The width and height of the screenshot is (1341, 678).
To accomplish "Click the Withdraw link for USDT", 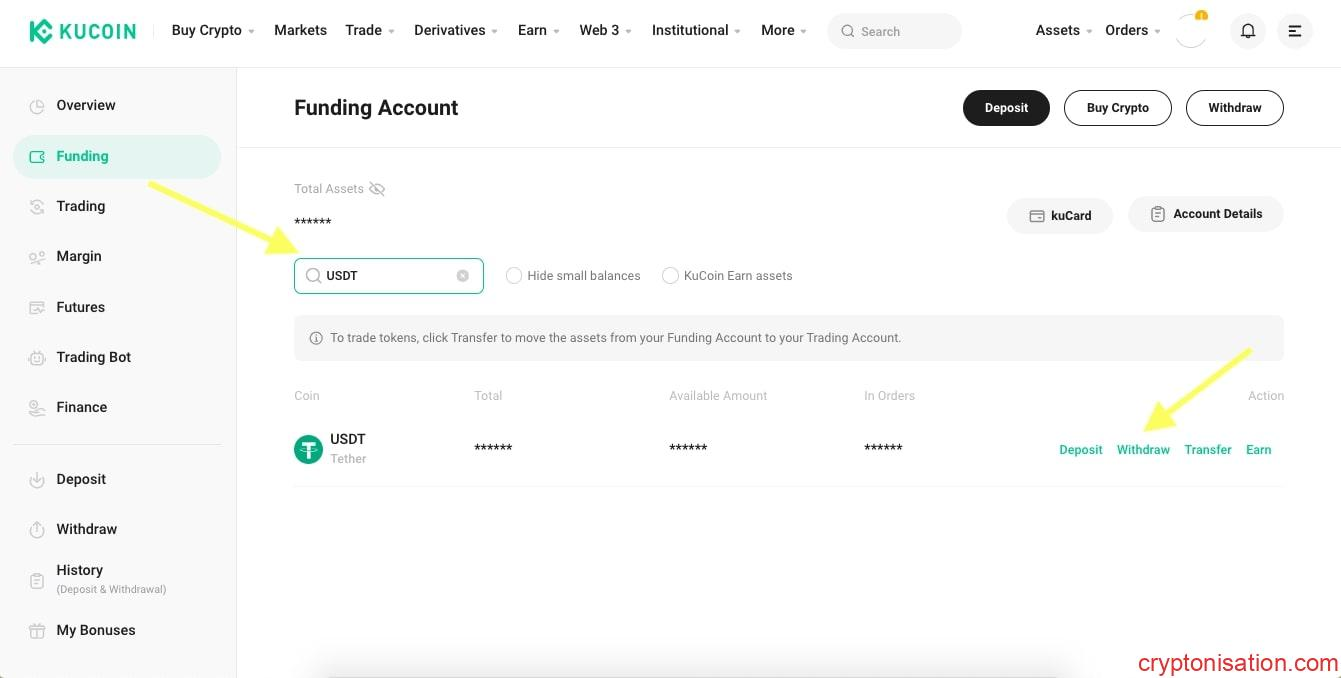I will [1143, 450].
